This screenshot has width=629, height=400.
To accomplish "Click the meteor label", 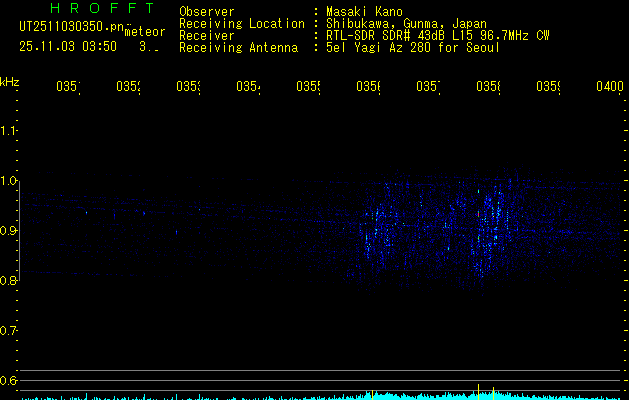I will tap(144, 32).
